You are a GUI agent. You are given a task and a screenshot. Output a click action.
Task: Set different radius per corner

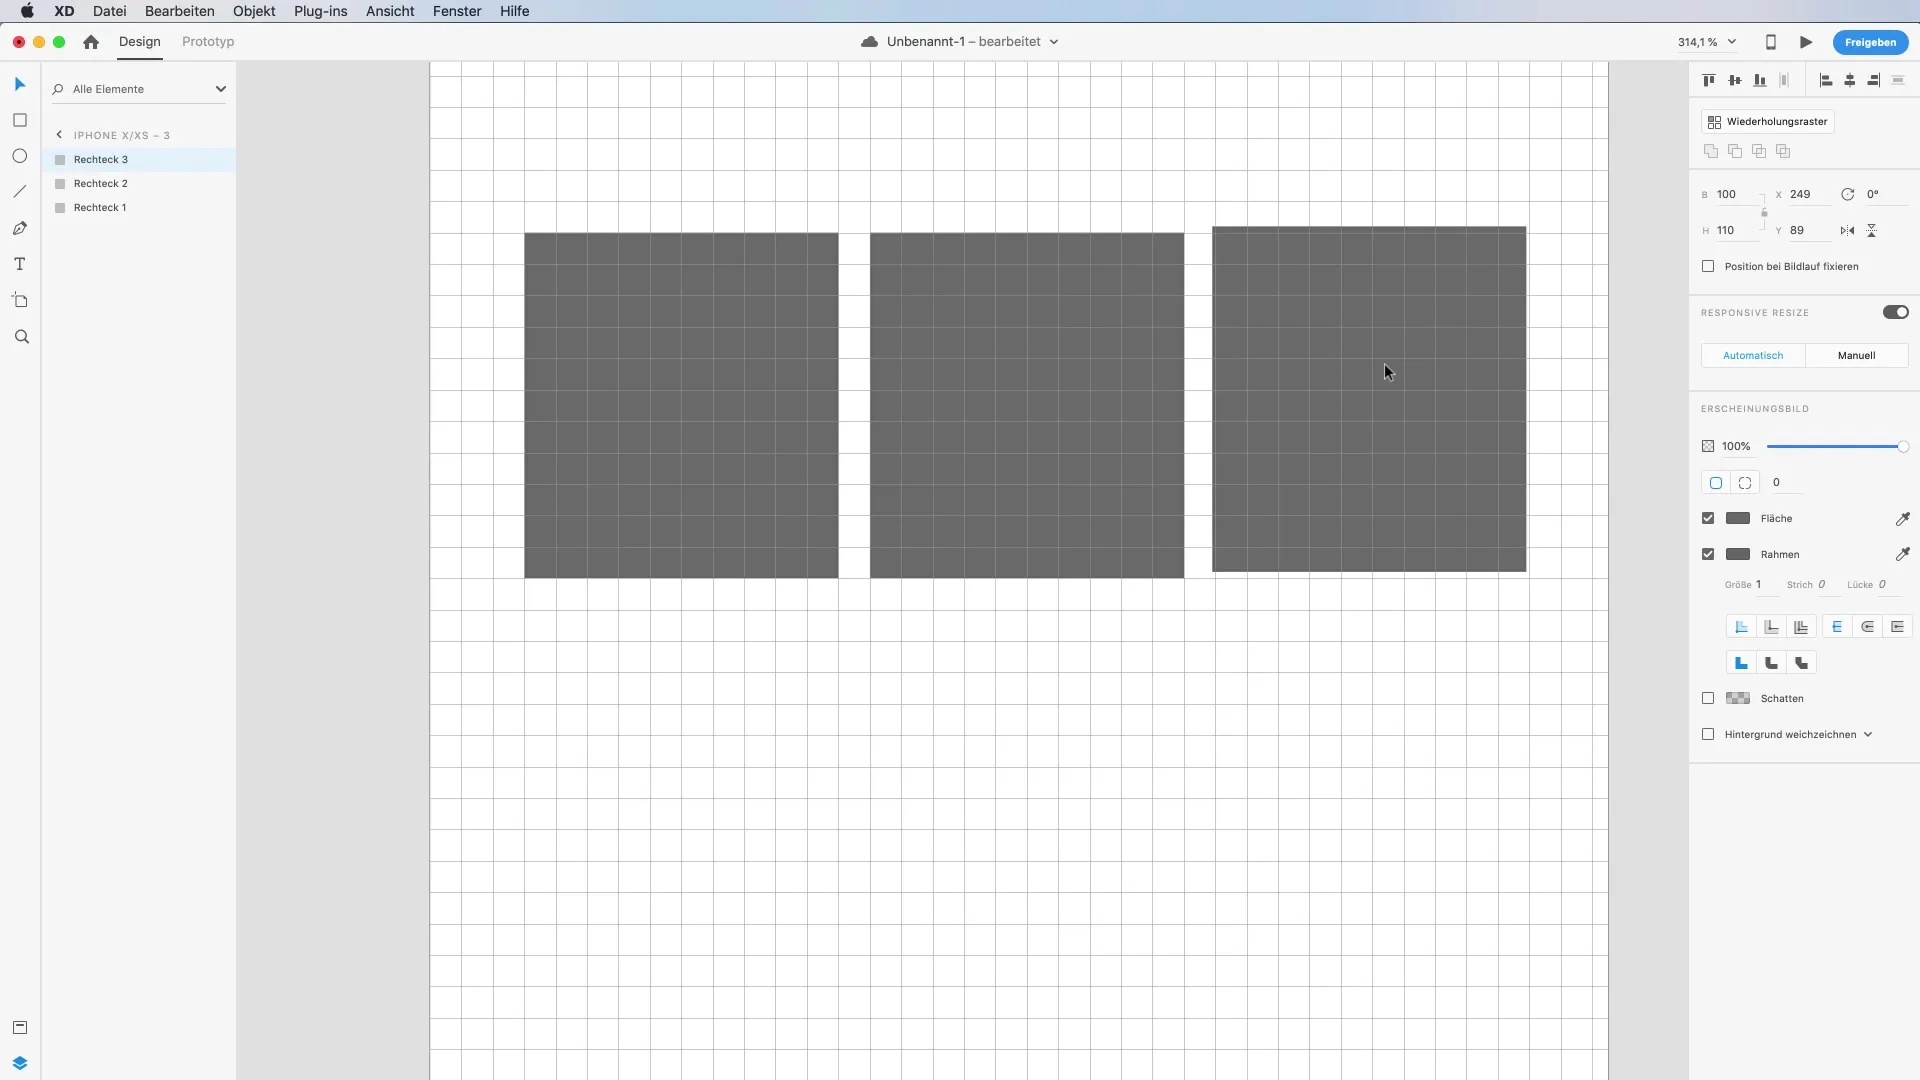[x=1745, y=483]
